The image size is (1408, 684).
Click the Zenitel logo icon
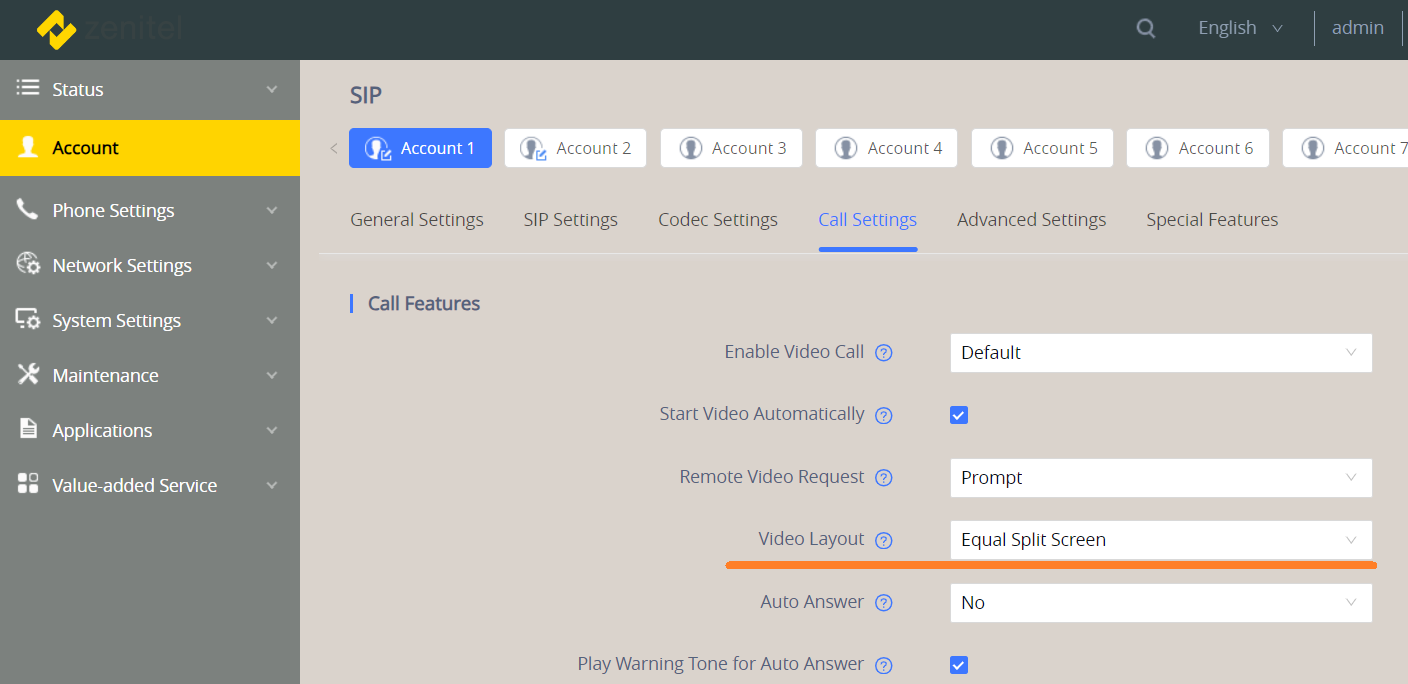tap(56, 30)
